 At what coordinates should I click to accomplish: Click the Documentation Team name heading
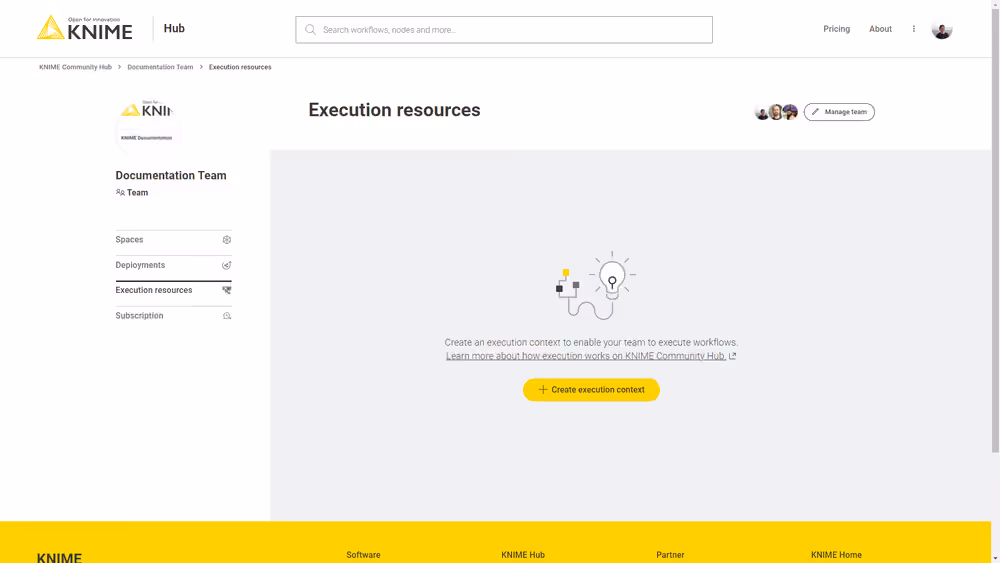171,175
